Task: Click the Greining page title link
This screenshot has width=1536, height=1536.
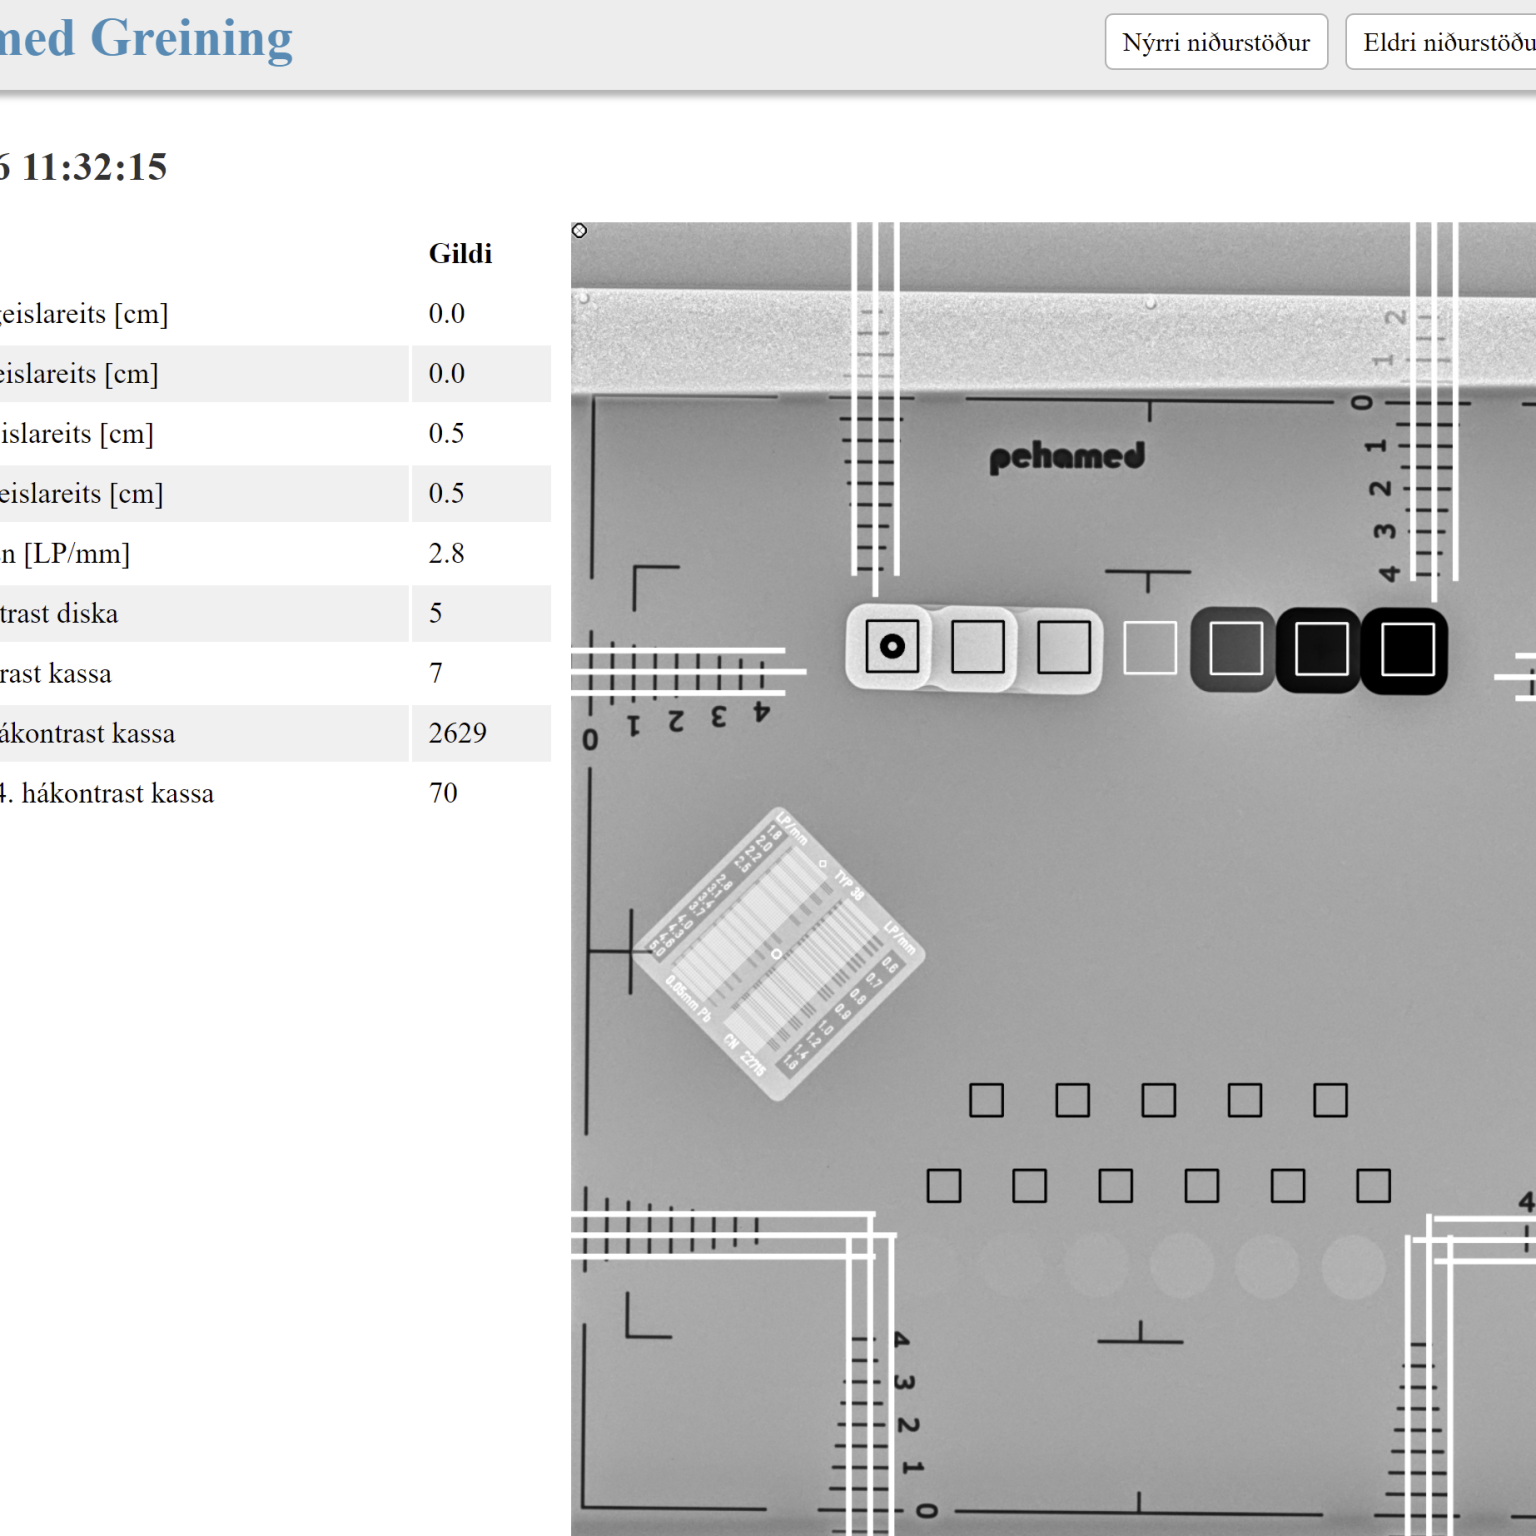Action: [146, 38]
